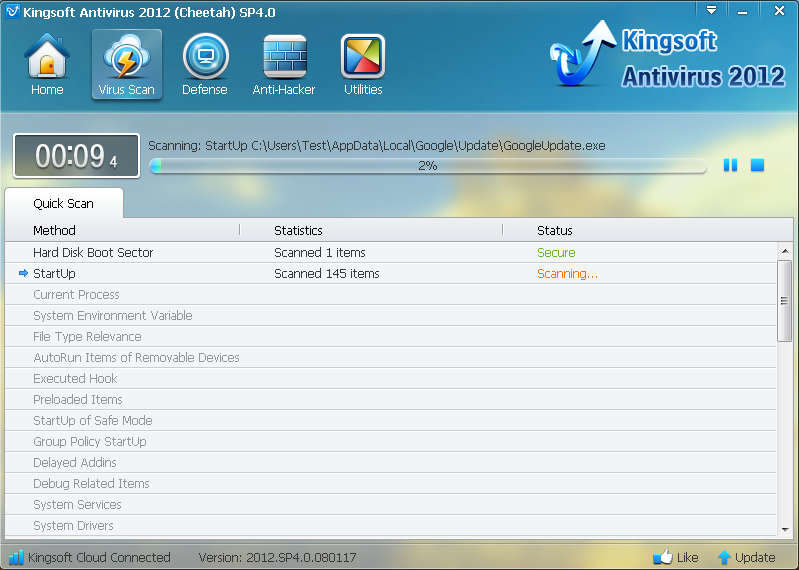
Task: Click the elapsed time display 00:09
Action: (x=76, y=156)
